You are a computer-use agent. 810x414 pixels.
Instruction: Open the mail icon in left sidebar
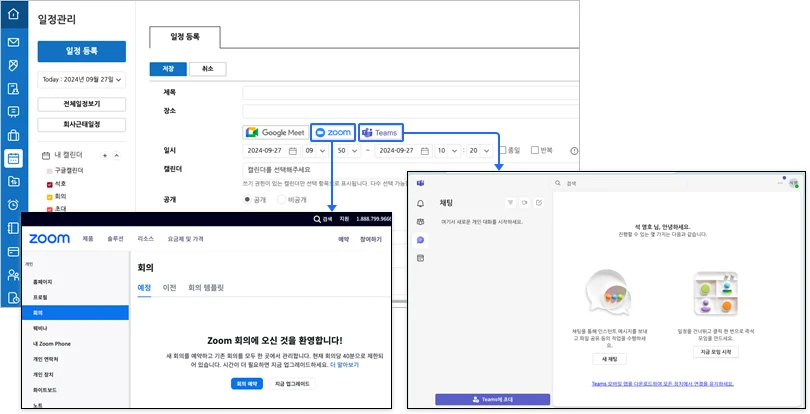coord(13,42)
